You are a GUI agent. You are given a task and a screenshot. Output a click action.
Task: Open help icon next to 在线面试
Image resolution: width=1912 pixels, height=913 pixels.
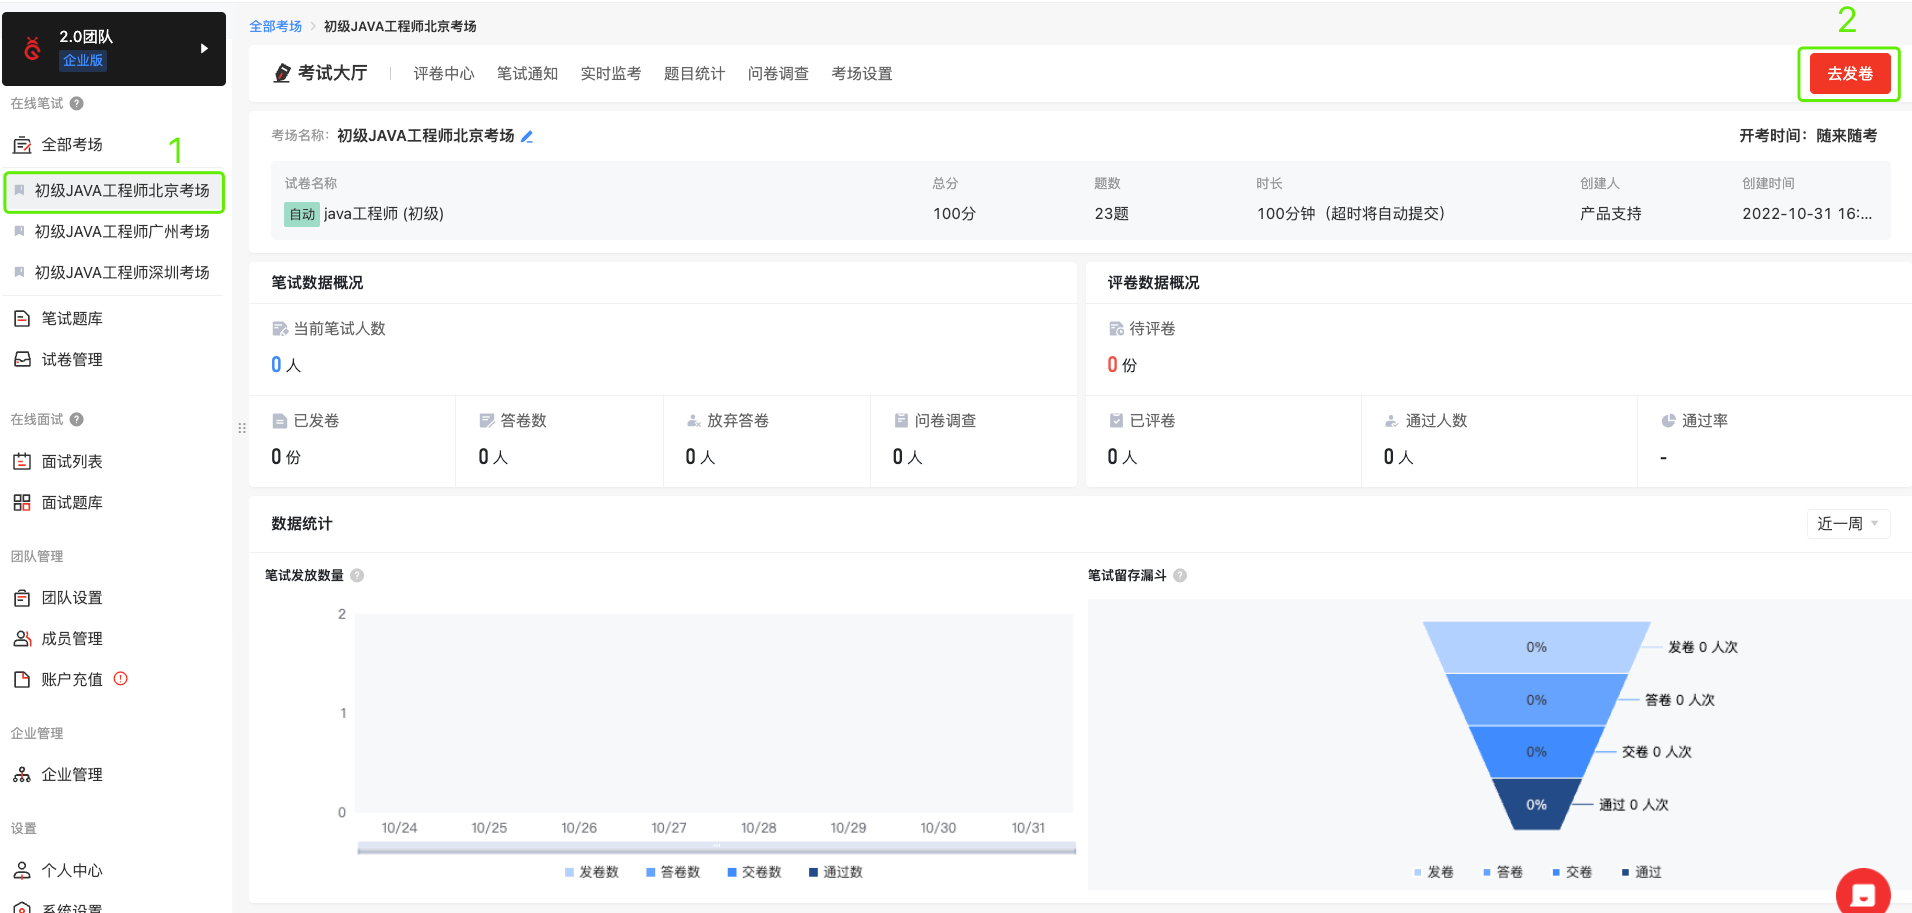77,419
